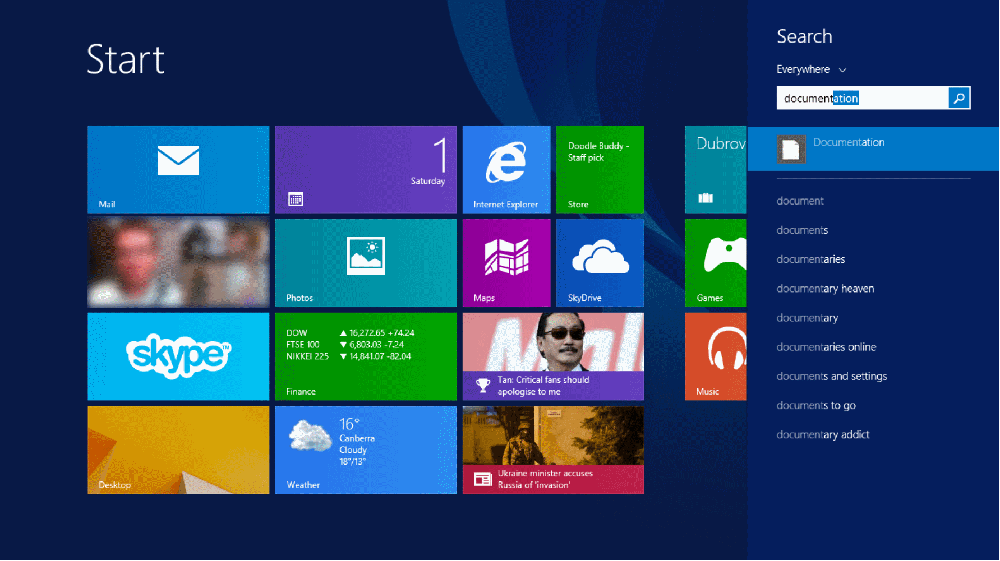Image resolution: width=1000 pixels, height=561 pixels.
Task: Select the 'document' search suggestion
Action: 800,201
